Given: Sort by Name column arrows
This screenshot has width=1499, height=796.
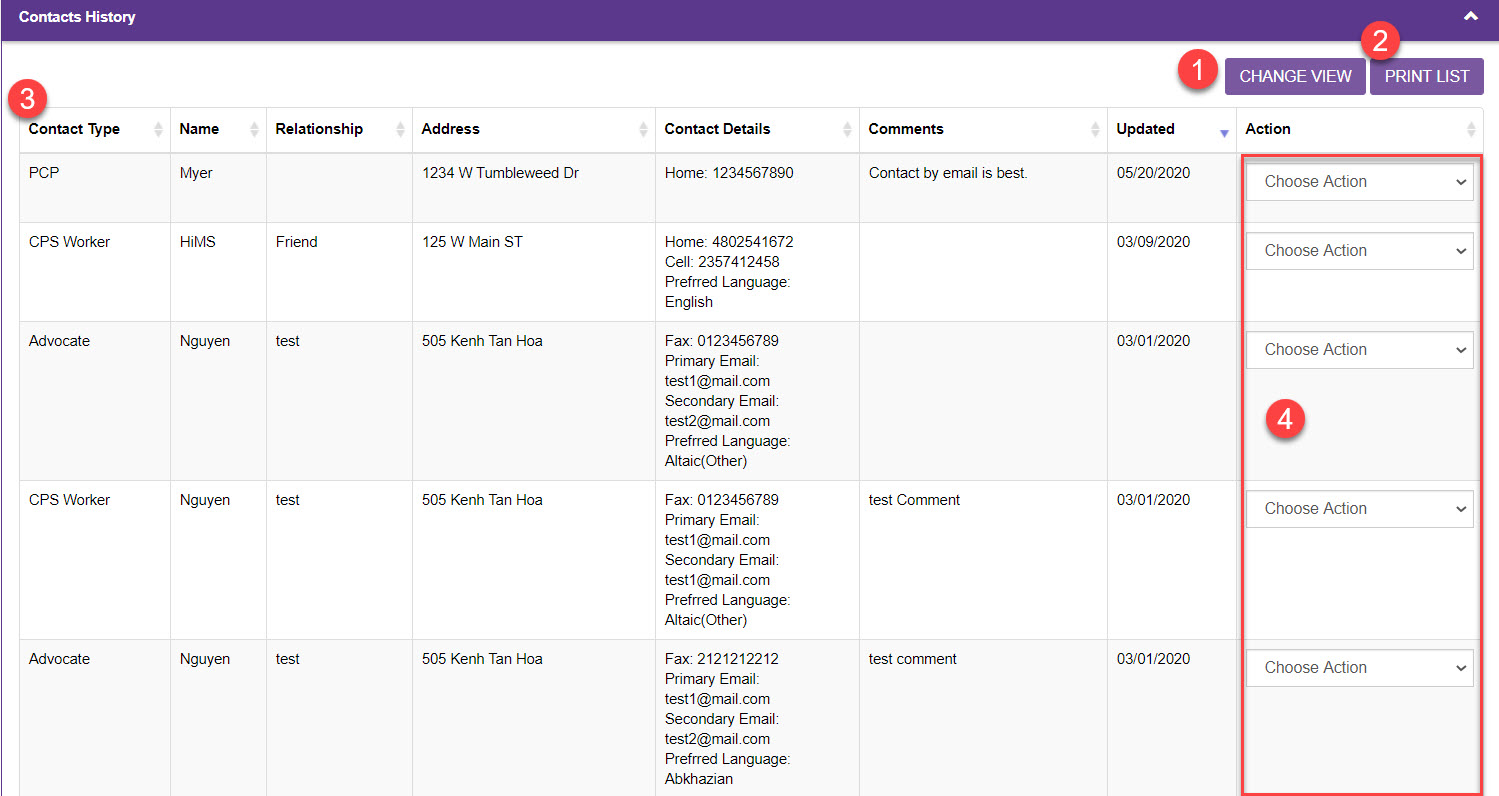Looking at the screenshot, I should pyautogui.click(x=254, y=129).
